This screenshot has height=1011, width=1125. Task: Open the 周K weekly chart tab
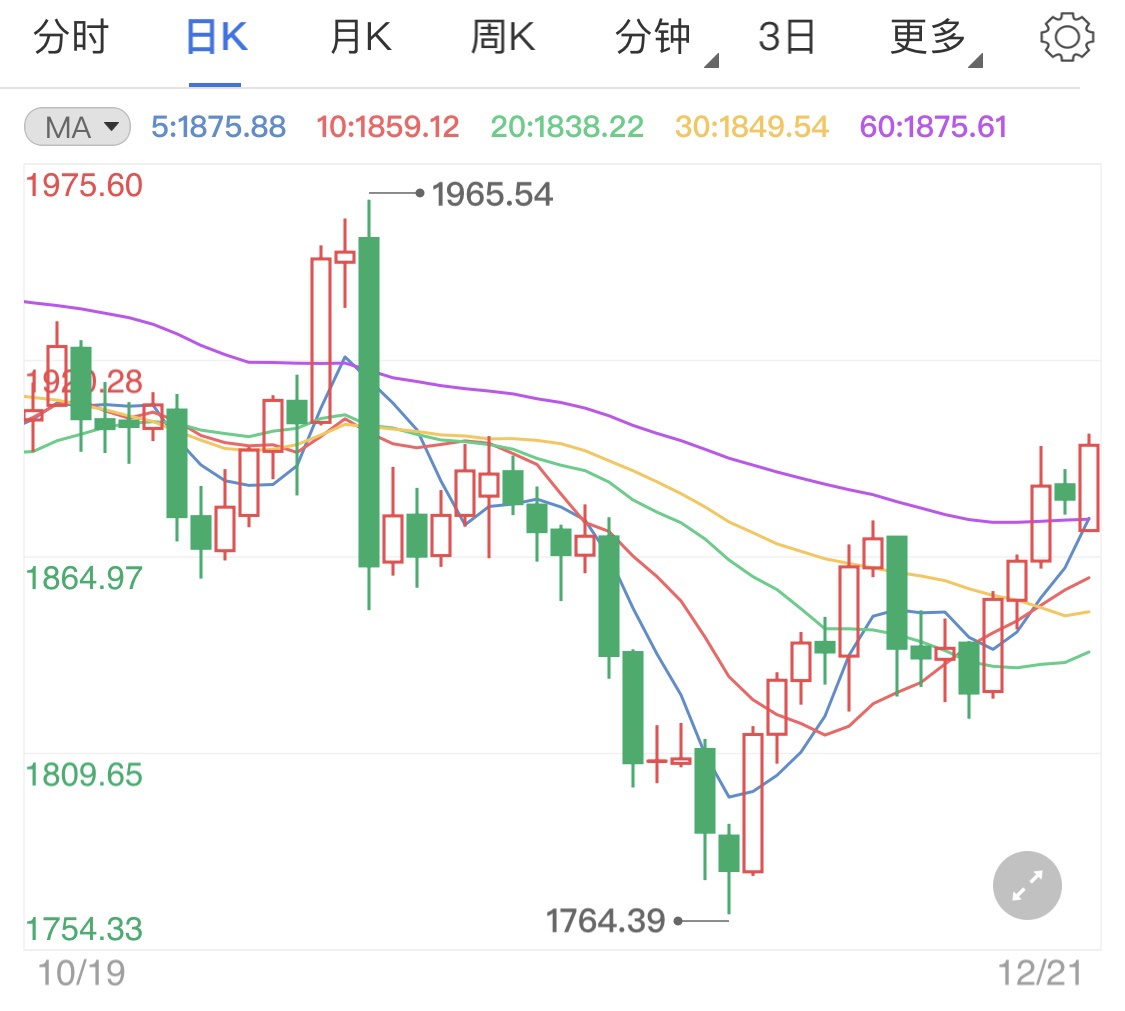[503, 38]
